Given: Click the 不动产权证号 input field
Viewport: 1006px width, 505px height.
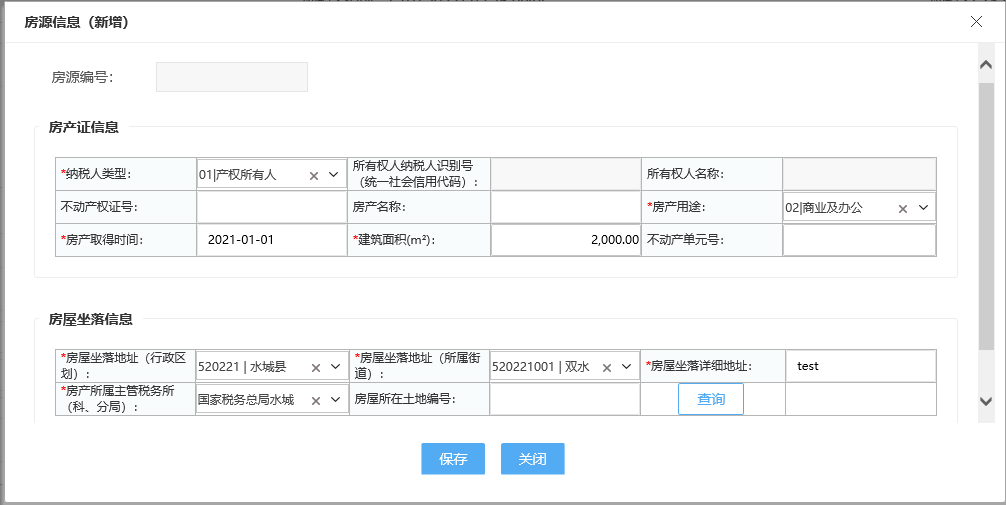Looking at the screenshot, I should [x=272, y=207].
